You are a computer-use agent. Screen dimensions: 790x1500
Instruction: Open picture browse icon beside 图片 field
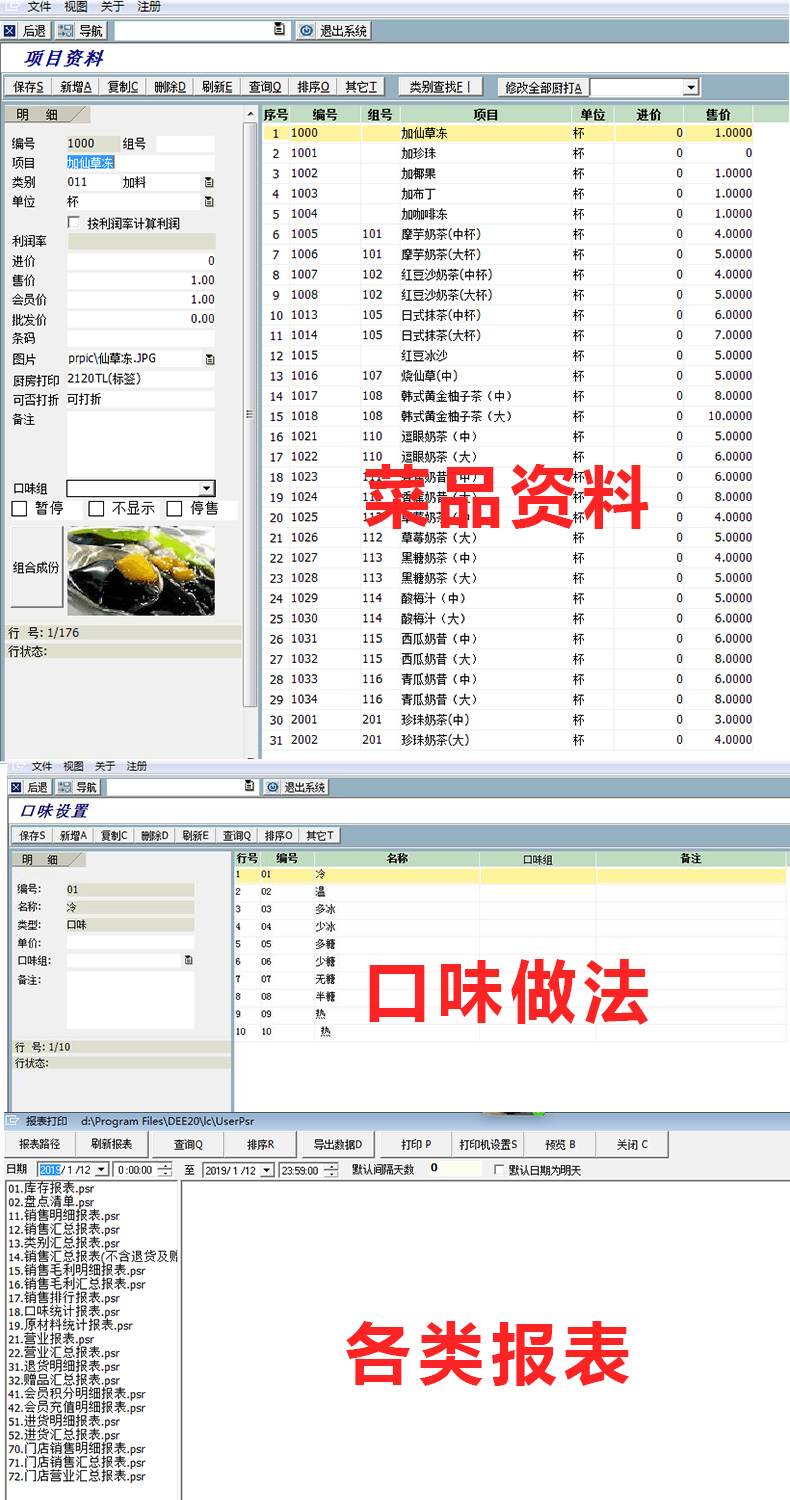click(x=209, y=358)
